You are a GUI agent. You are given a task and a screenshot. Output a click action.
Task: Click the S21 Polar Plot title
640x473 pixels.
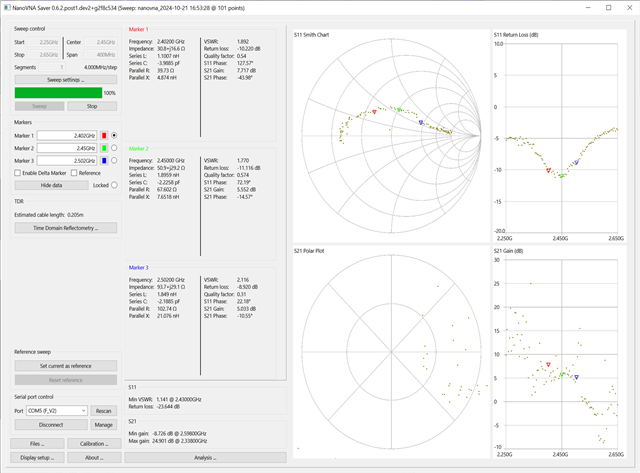pos(309,251)
